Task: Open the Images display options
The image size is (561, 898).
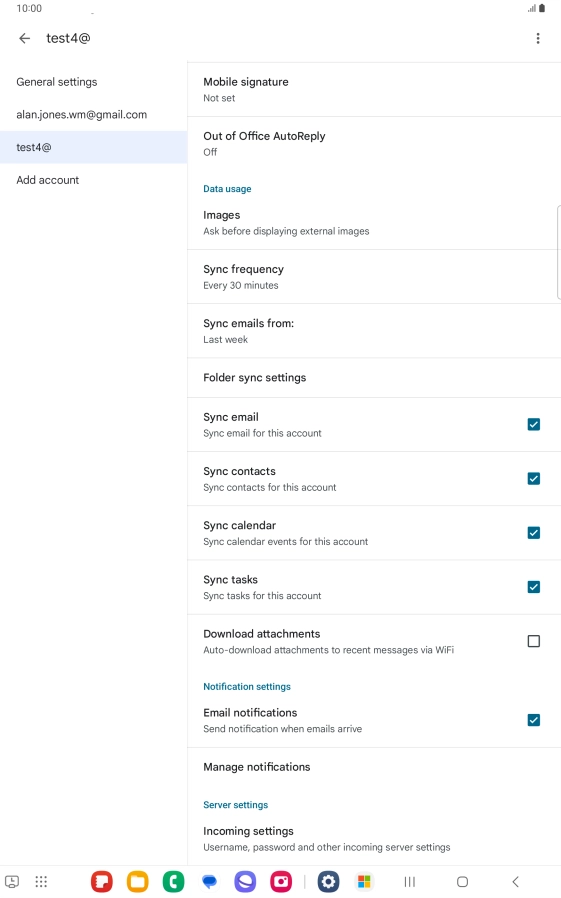Action: 374,223
